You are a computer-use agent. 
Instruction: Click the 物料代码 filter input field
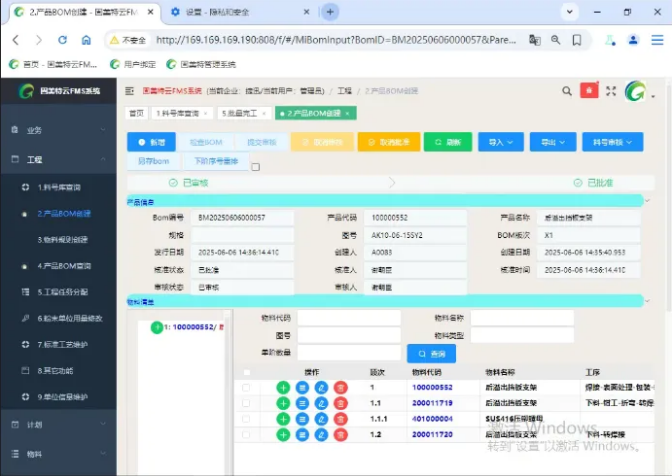click(348, 318)
